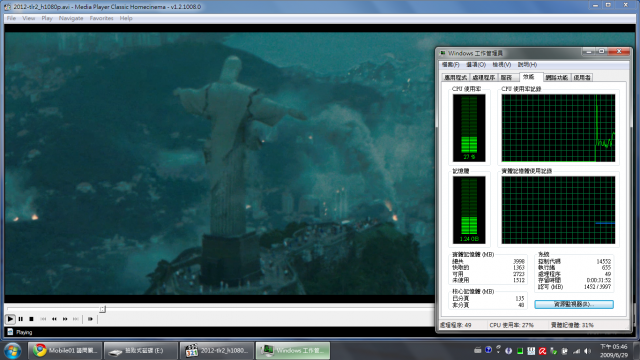Stop the video playback
Viewport: 640px width, 360px height.
click(31, 319)
